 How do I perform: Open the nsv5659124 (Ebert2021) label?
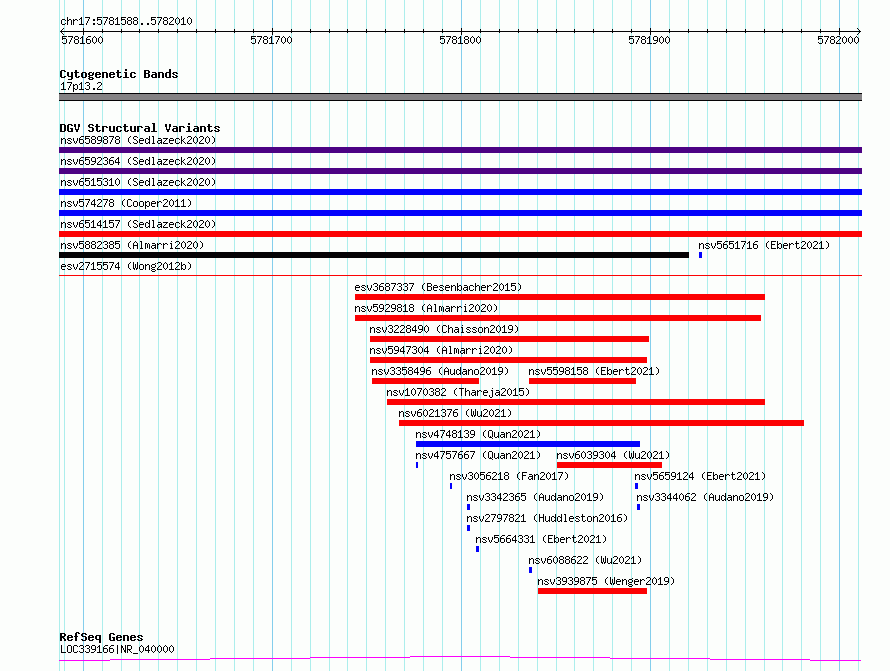[x=700, y=476]
